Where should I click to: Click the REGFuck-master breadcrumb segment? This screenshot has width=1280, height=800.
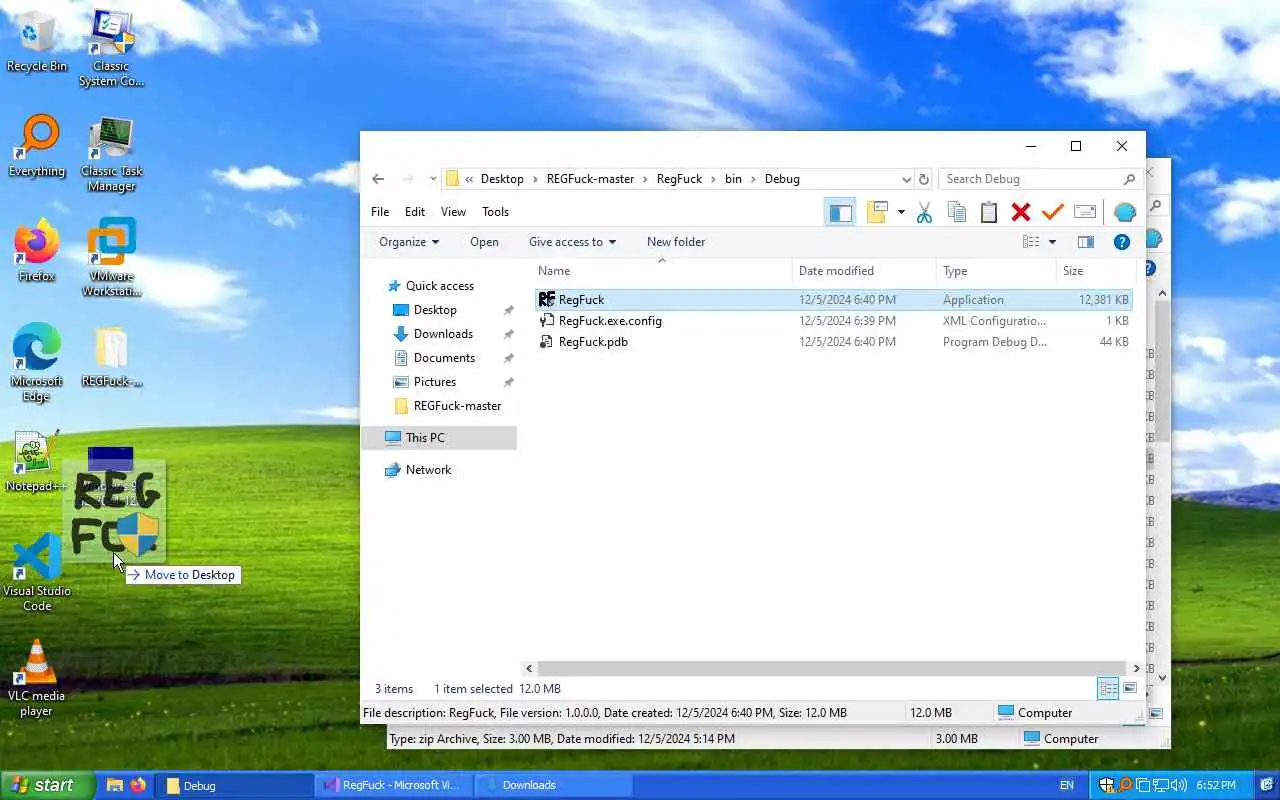tap(590, 179)
